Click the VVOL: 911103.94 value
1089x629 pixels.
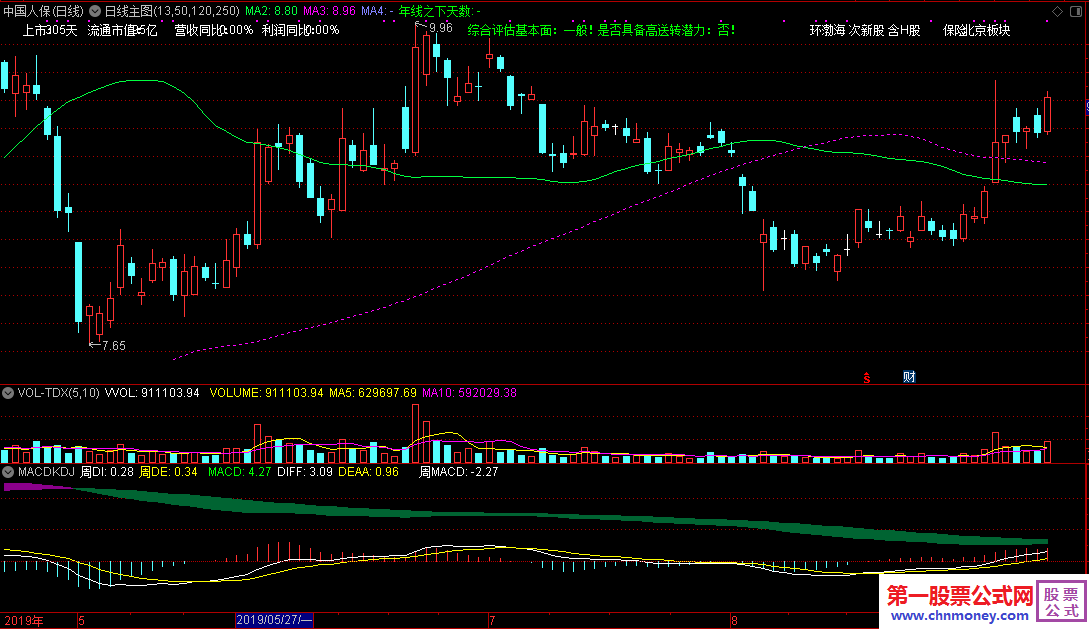(x=152, y=393)
